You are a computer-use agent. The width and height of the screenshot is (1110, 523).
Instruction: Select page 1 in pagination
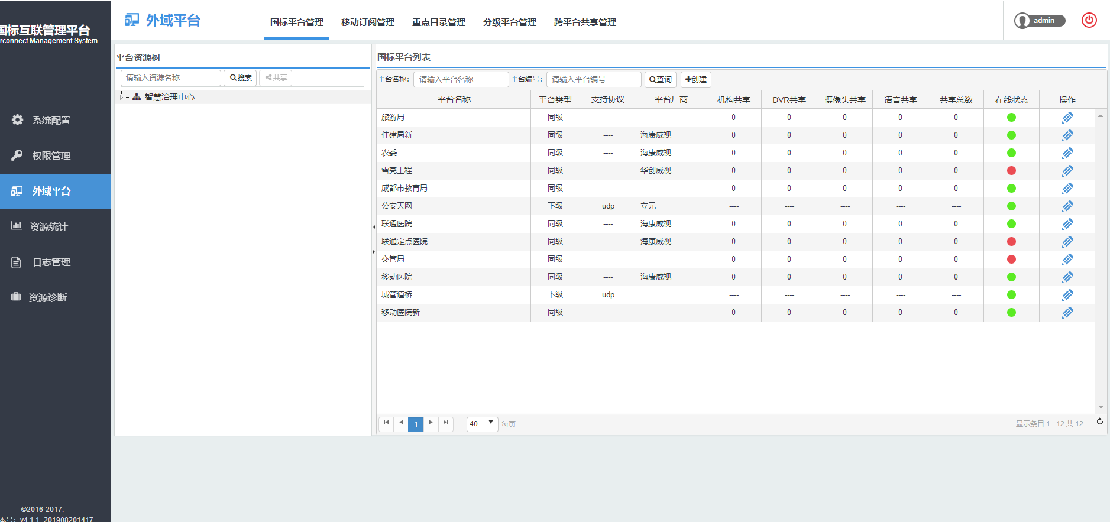(x=416, y=424)
